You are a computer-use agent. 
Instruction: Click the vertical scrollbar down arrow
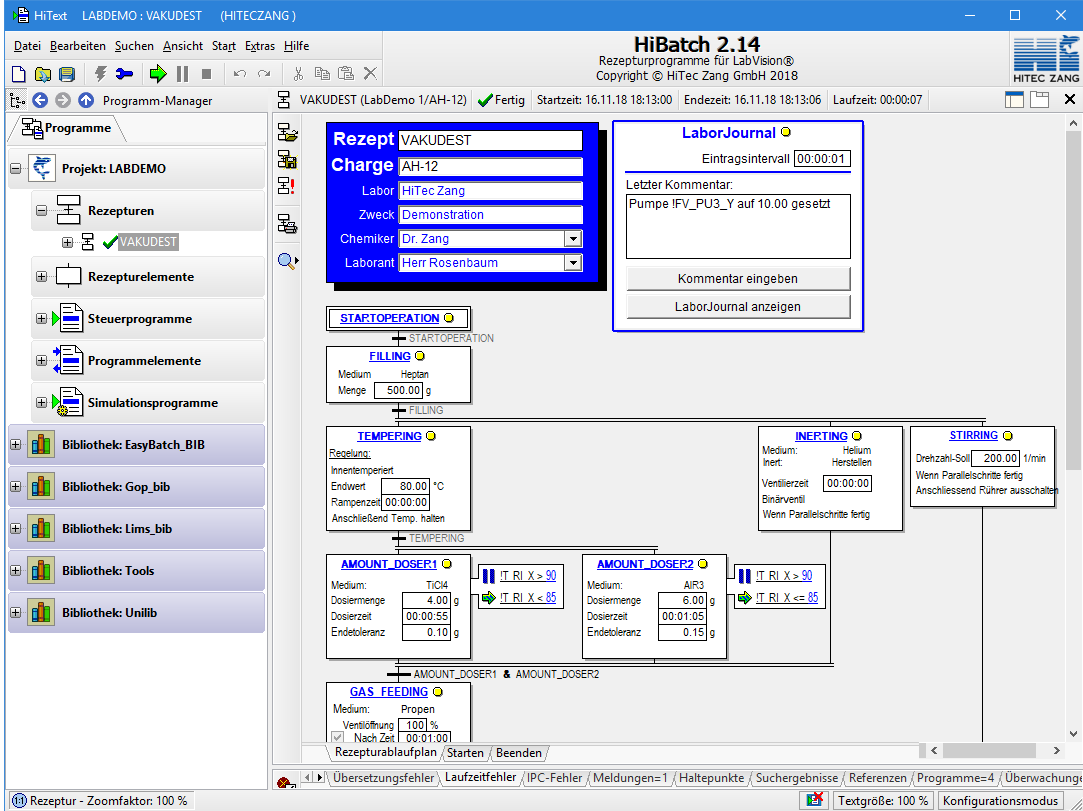(1073, 734)
